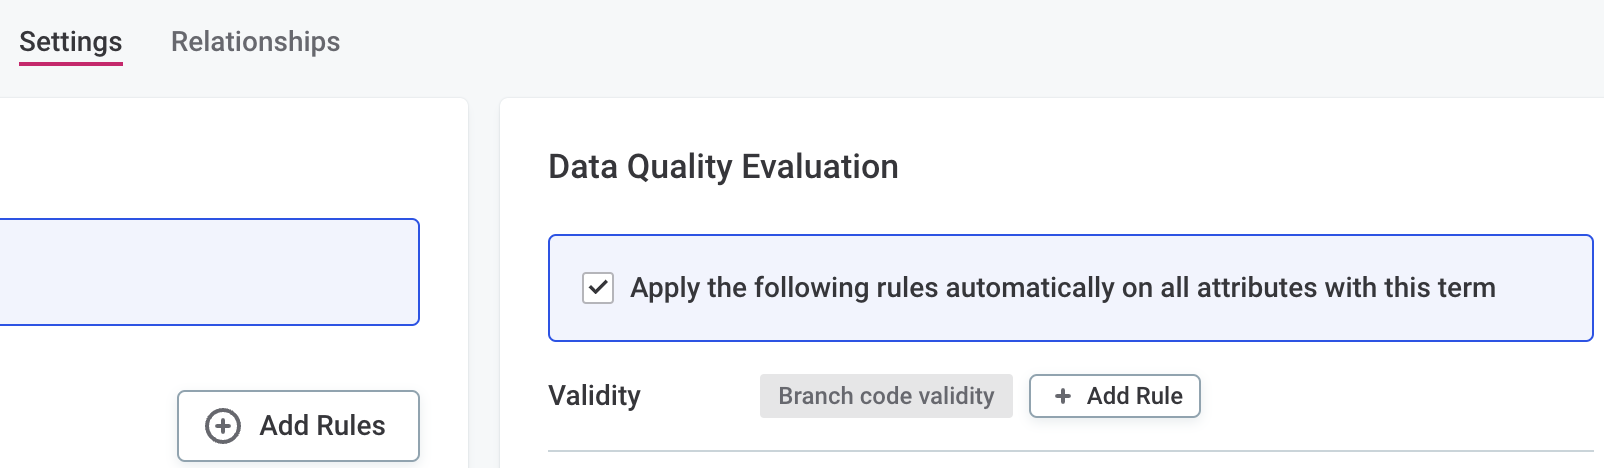Select the 'Branch code validity' rule tag
The image size is (1604, 468).
click(886, 396)
